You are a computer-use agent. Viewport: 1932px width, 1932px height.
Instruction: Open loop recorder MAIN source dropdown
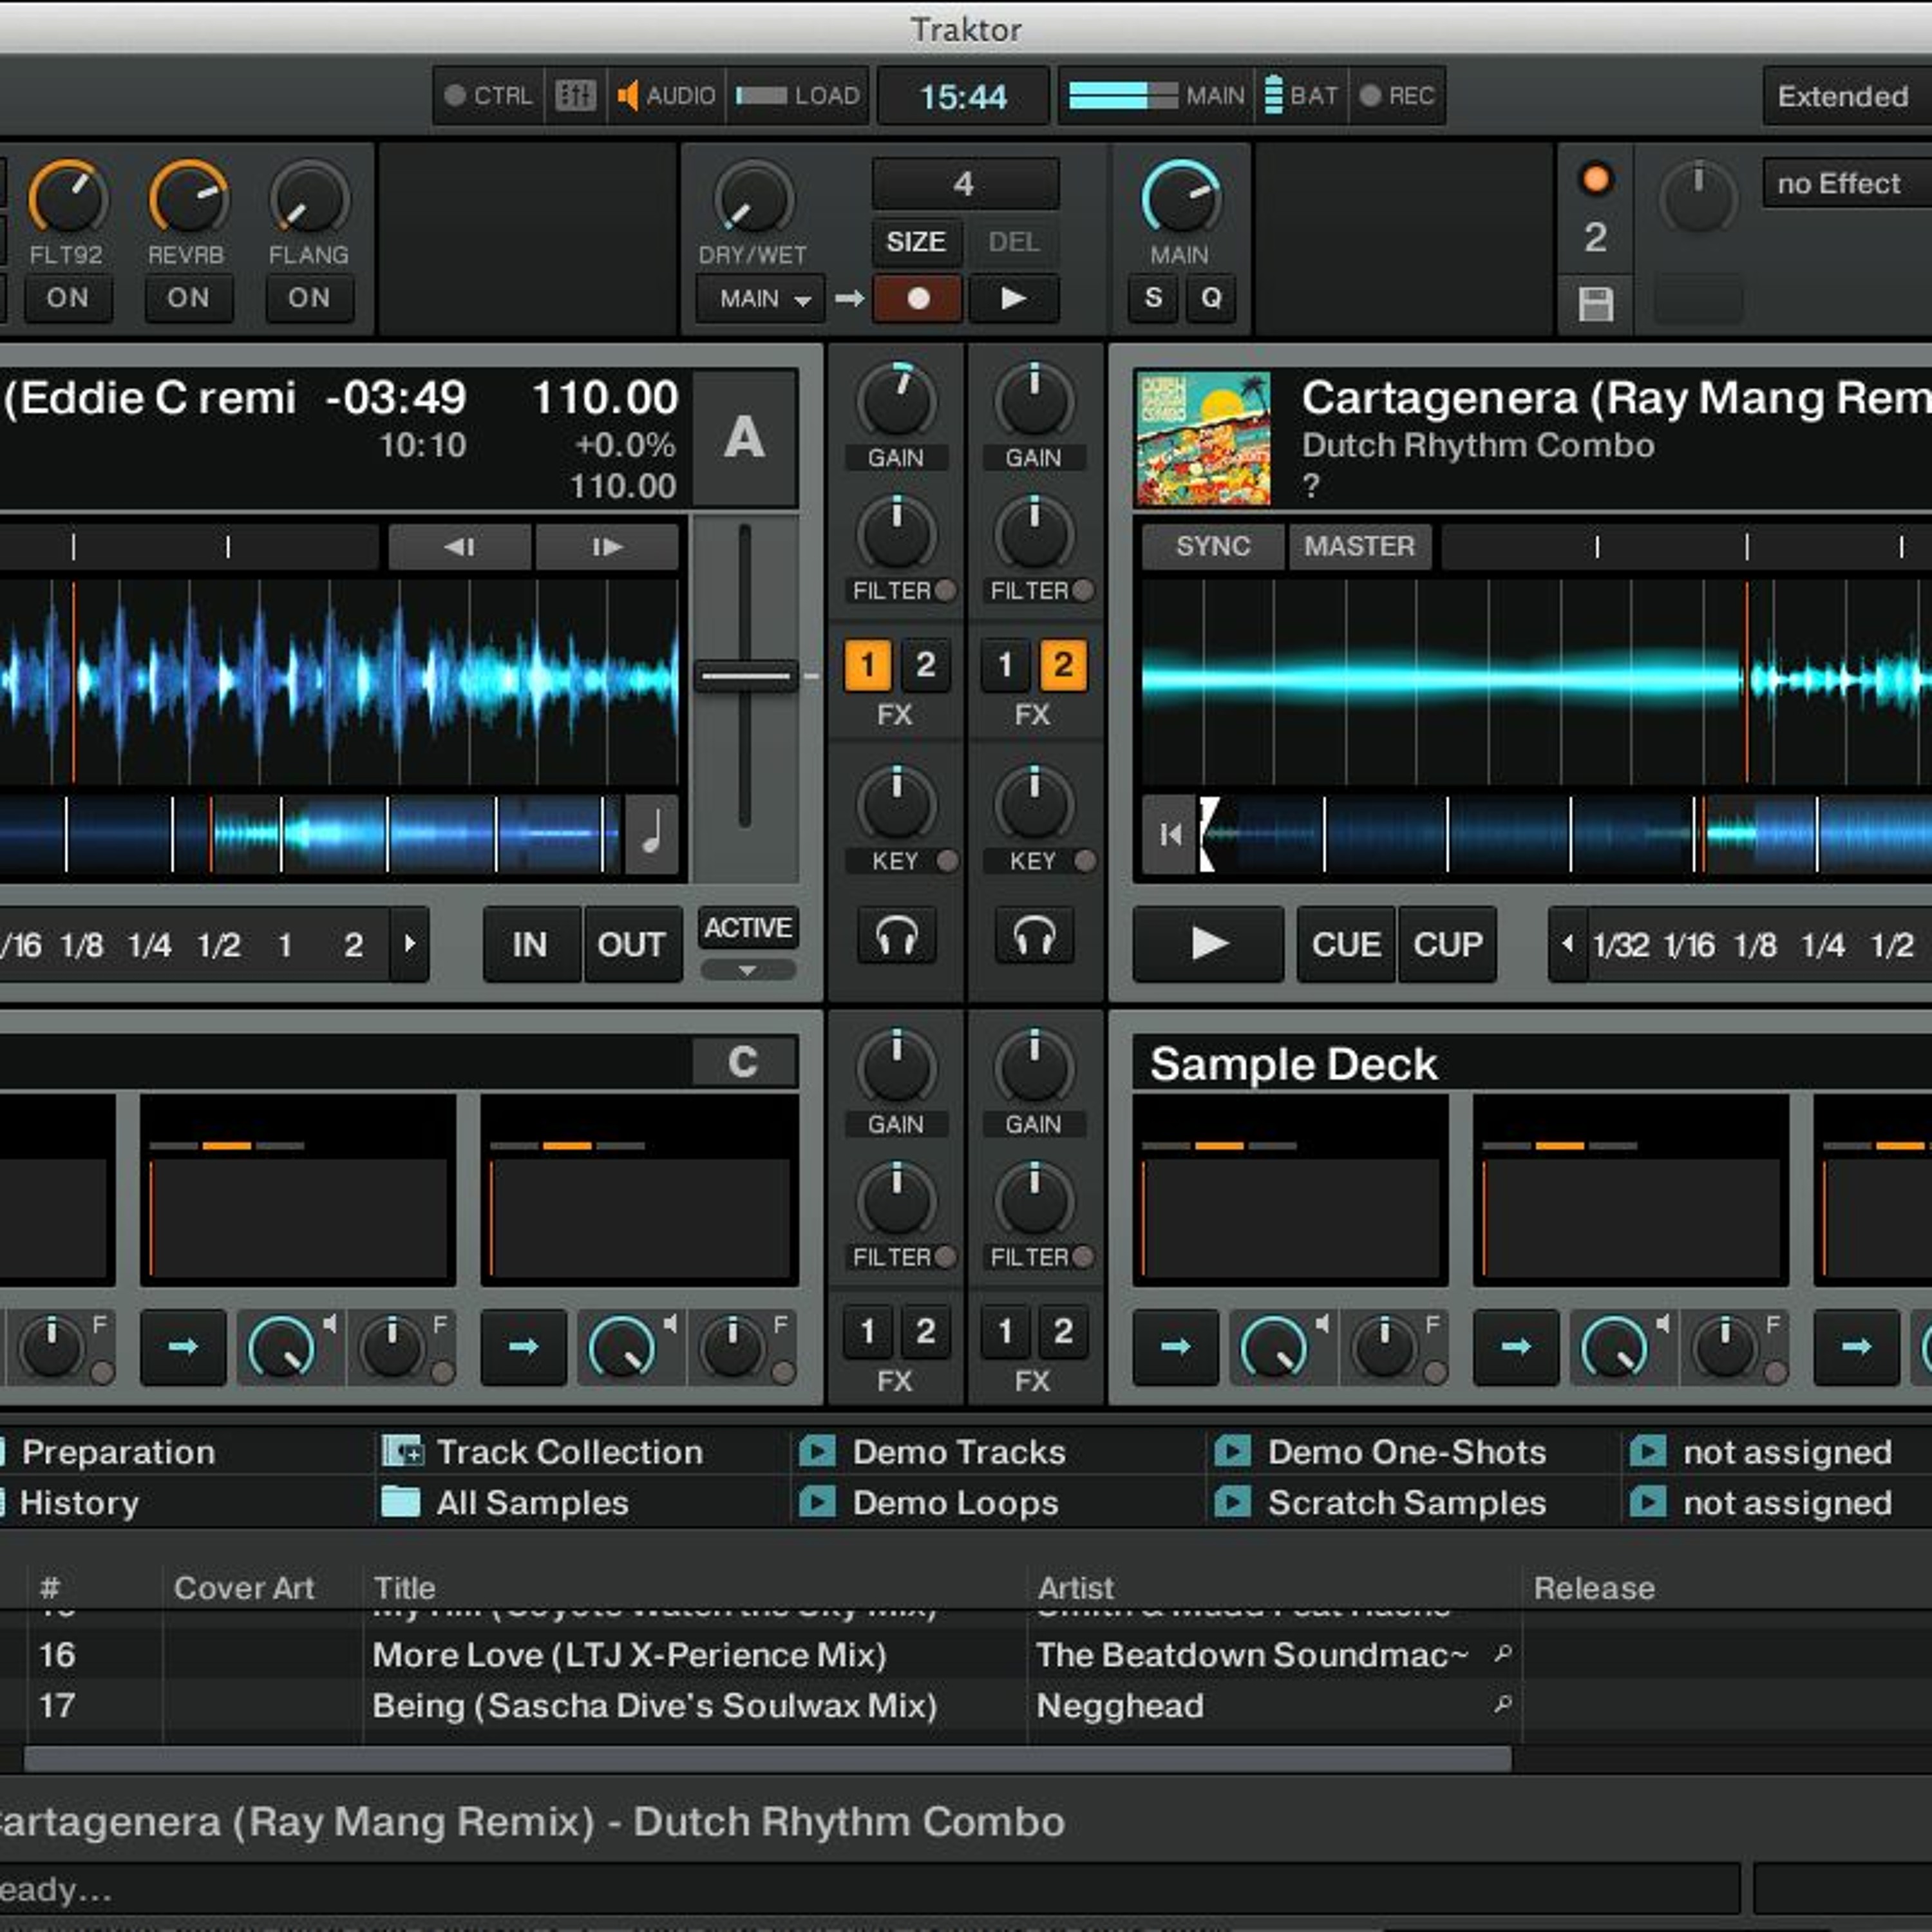[x=761, y=298]
